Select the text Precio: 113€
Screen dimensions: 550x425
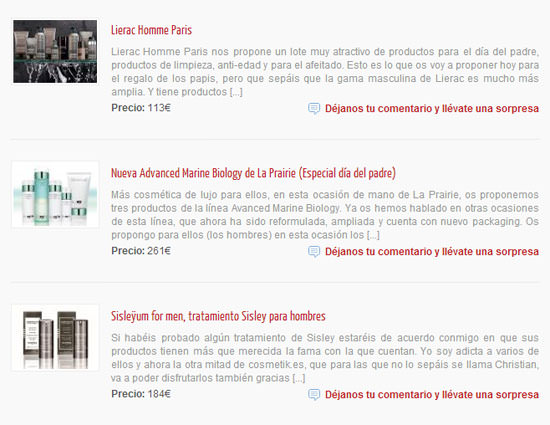click(x=141, y=108)
